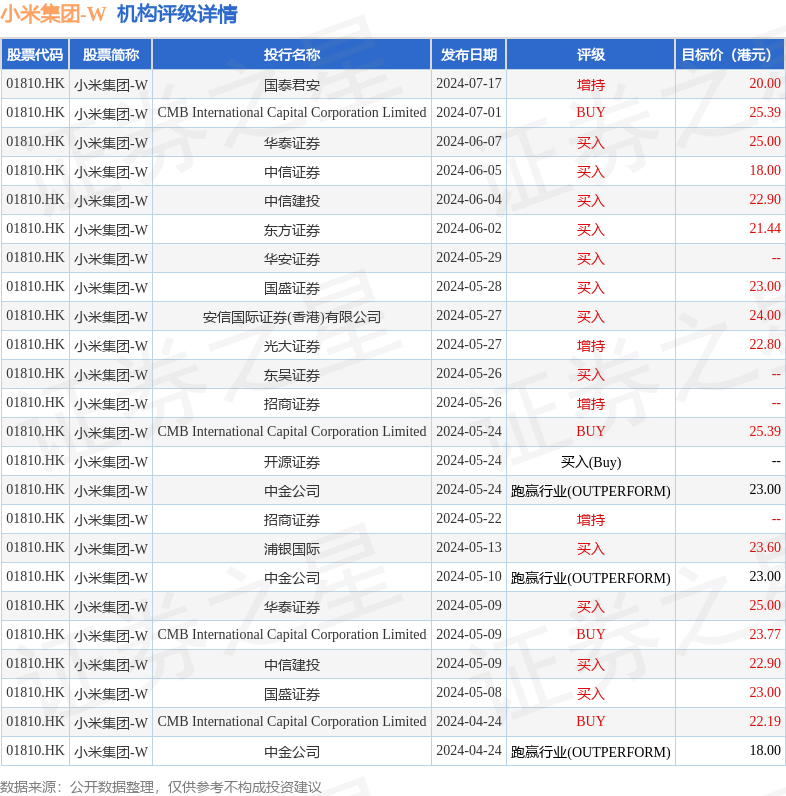This screenshot has width=786, height=796.
Task: Select 安信国际证券(香港)有限公司
Action: coord(291,317)
